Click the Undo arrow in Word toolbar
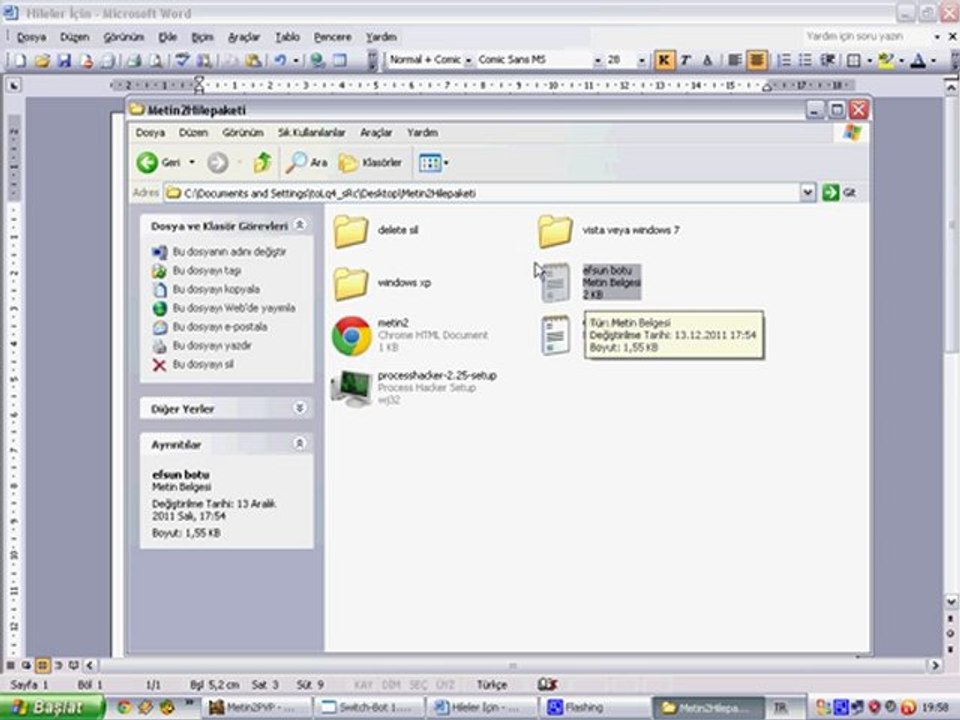The width and height of the screenshot is (960, 720). pyautogui.click(x=280, y=60)
